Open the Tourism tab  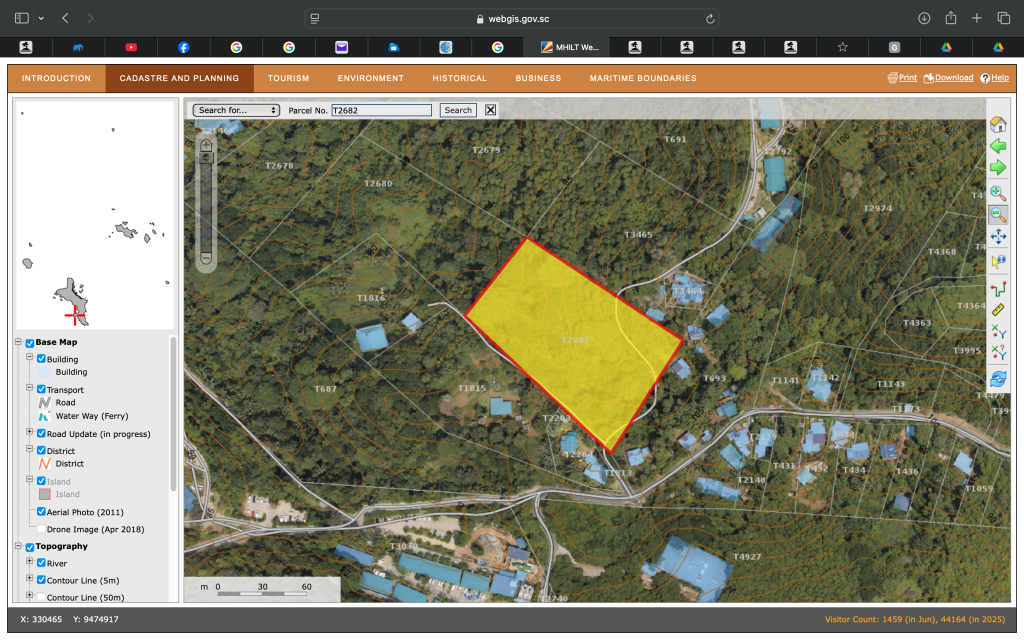tap(288, 78)
